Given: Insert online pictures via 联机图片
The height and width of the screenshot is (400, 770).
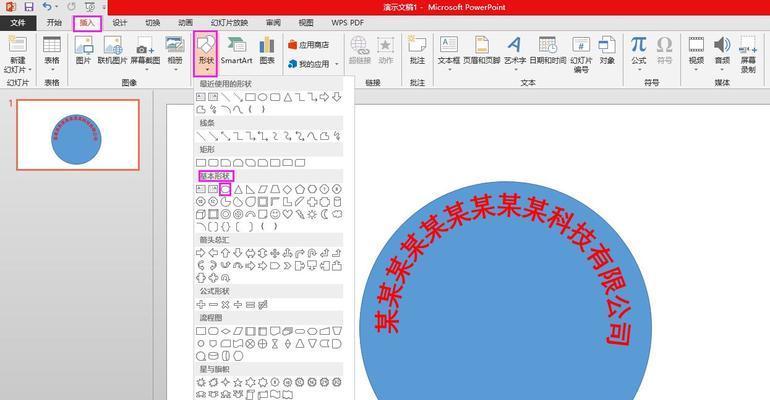Looking at the screenshot, I should 112,51.
